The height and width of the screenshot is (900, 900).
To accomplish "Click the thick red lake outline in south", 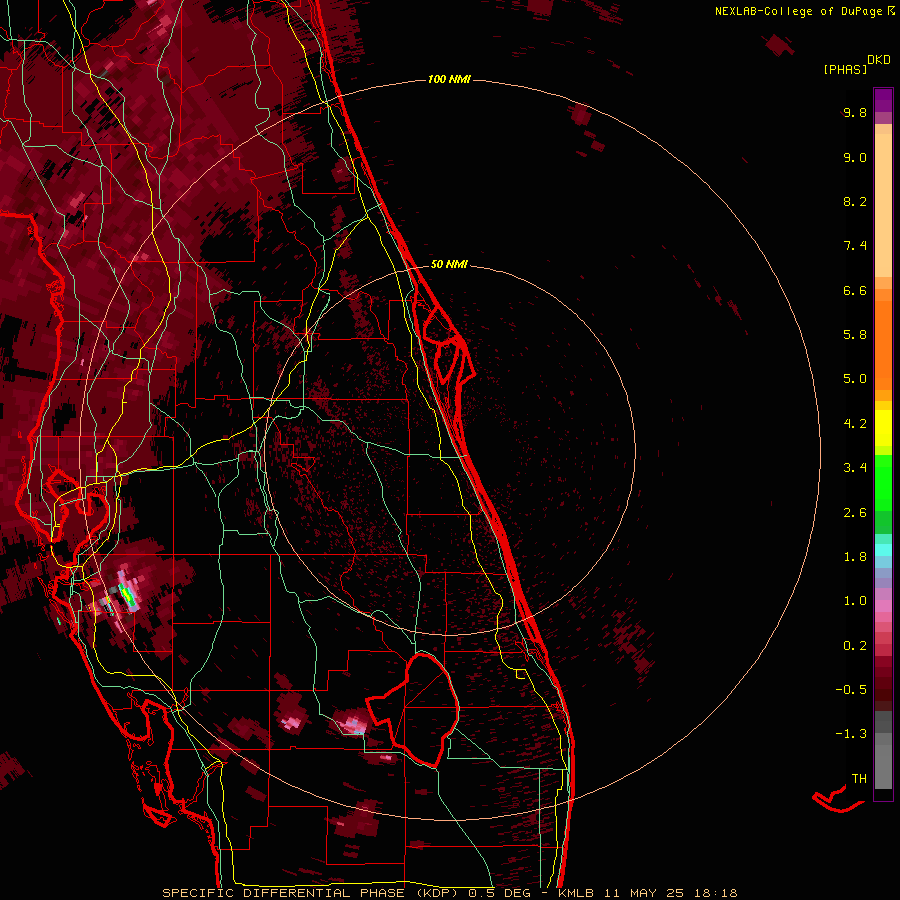I will tap(413, 710).
